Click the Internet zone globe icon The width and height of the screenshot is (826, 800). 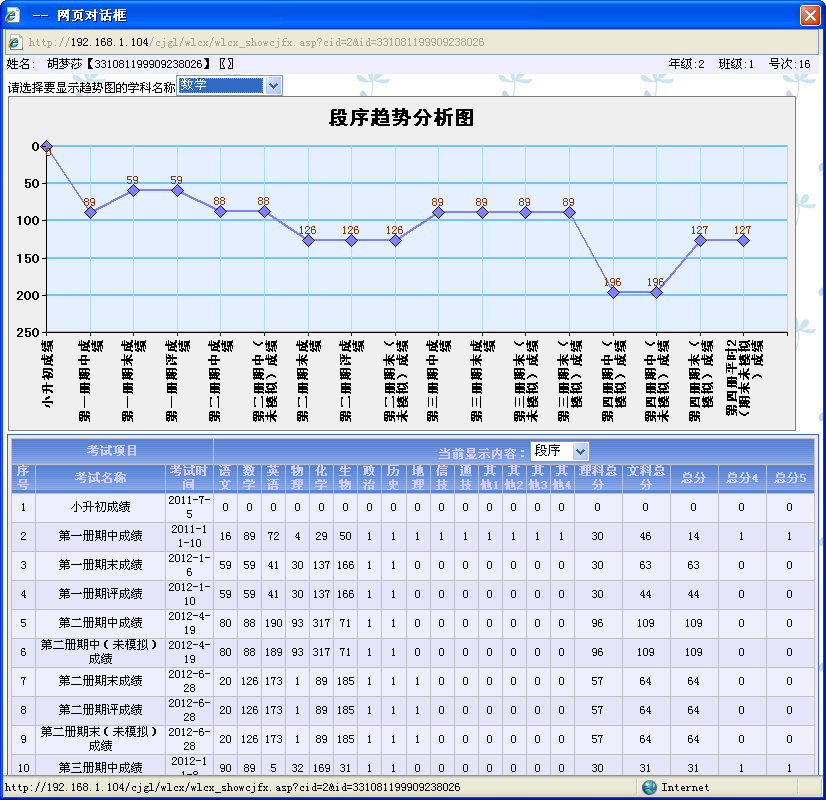click(649, 787)
